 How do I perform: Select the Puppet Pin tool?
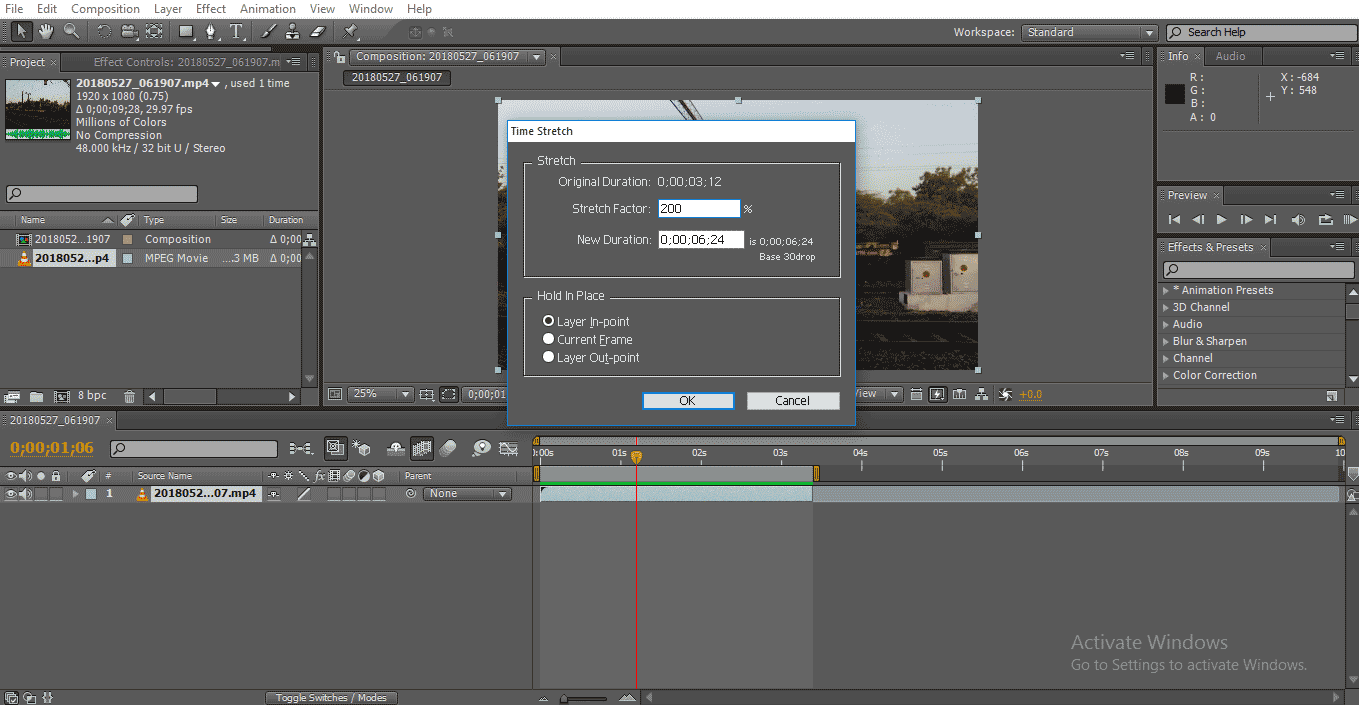point(350,32)
